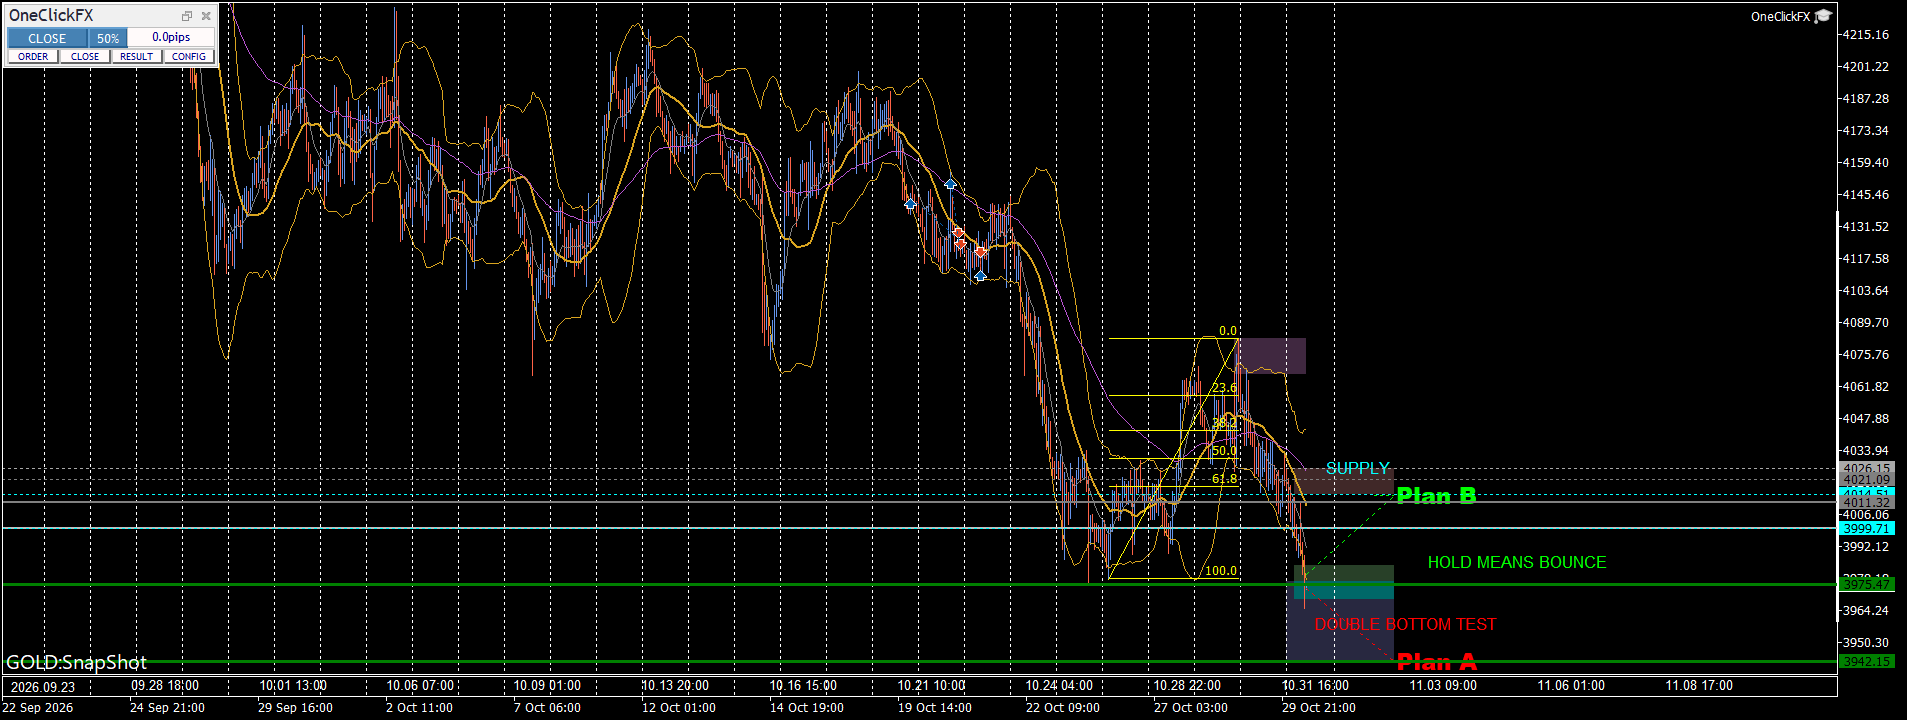Viewport: 1907px width, 720px height.
Task: Open the CLOSE tab below the blue bar
Action: pos(85,57)
